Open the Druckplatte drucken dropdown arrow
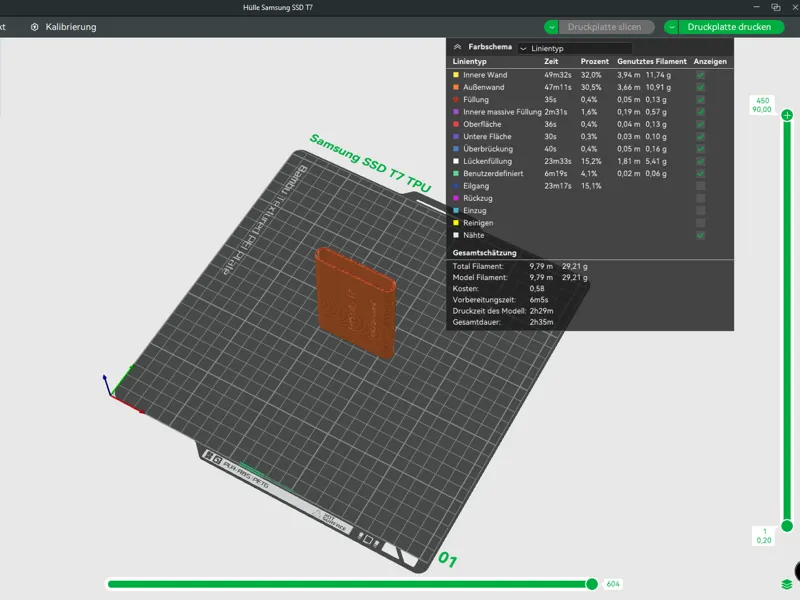This screenshot has width=800, height=600. [671, 27]
